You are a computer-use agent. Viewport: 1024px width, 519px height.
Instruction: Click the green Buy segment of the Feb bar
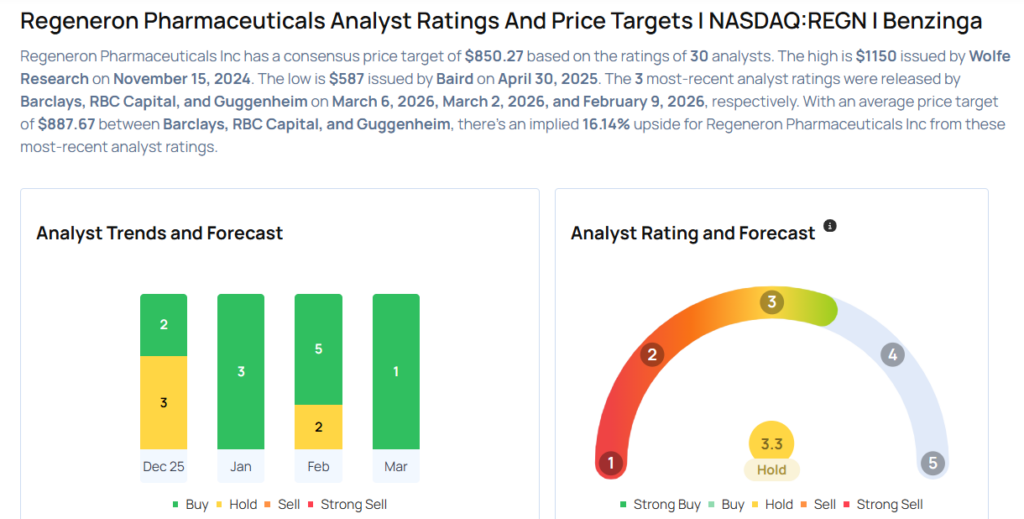click(x=318, y=349)
